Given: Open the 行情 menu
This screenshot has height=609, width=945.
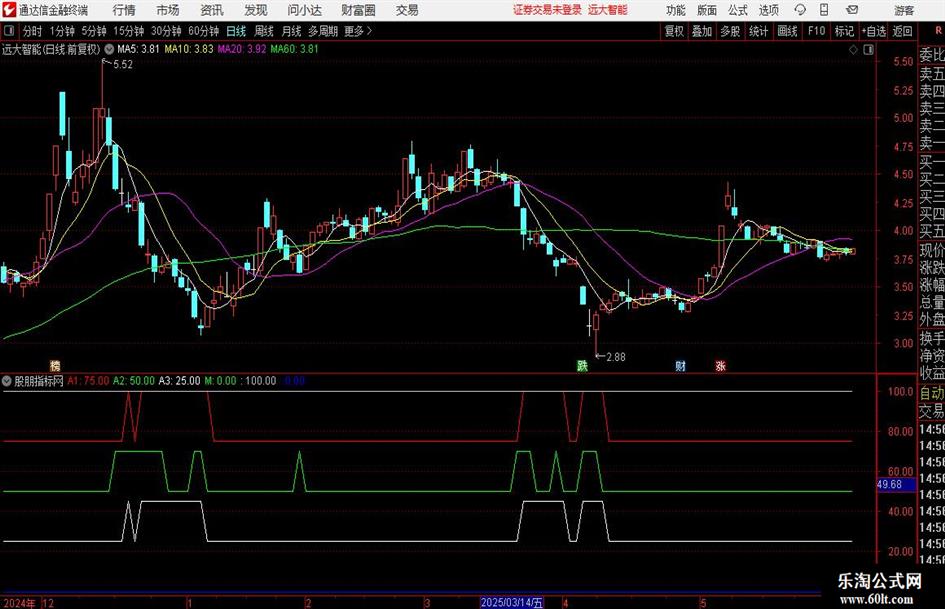Looking at the screenshot, I should [x=124, y=10].
